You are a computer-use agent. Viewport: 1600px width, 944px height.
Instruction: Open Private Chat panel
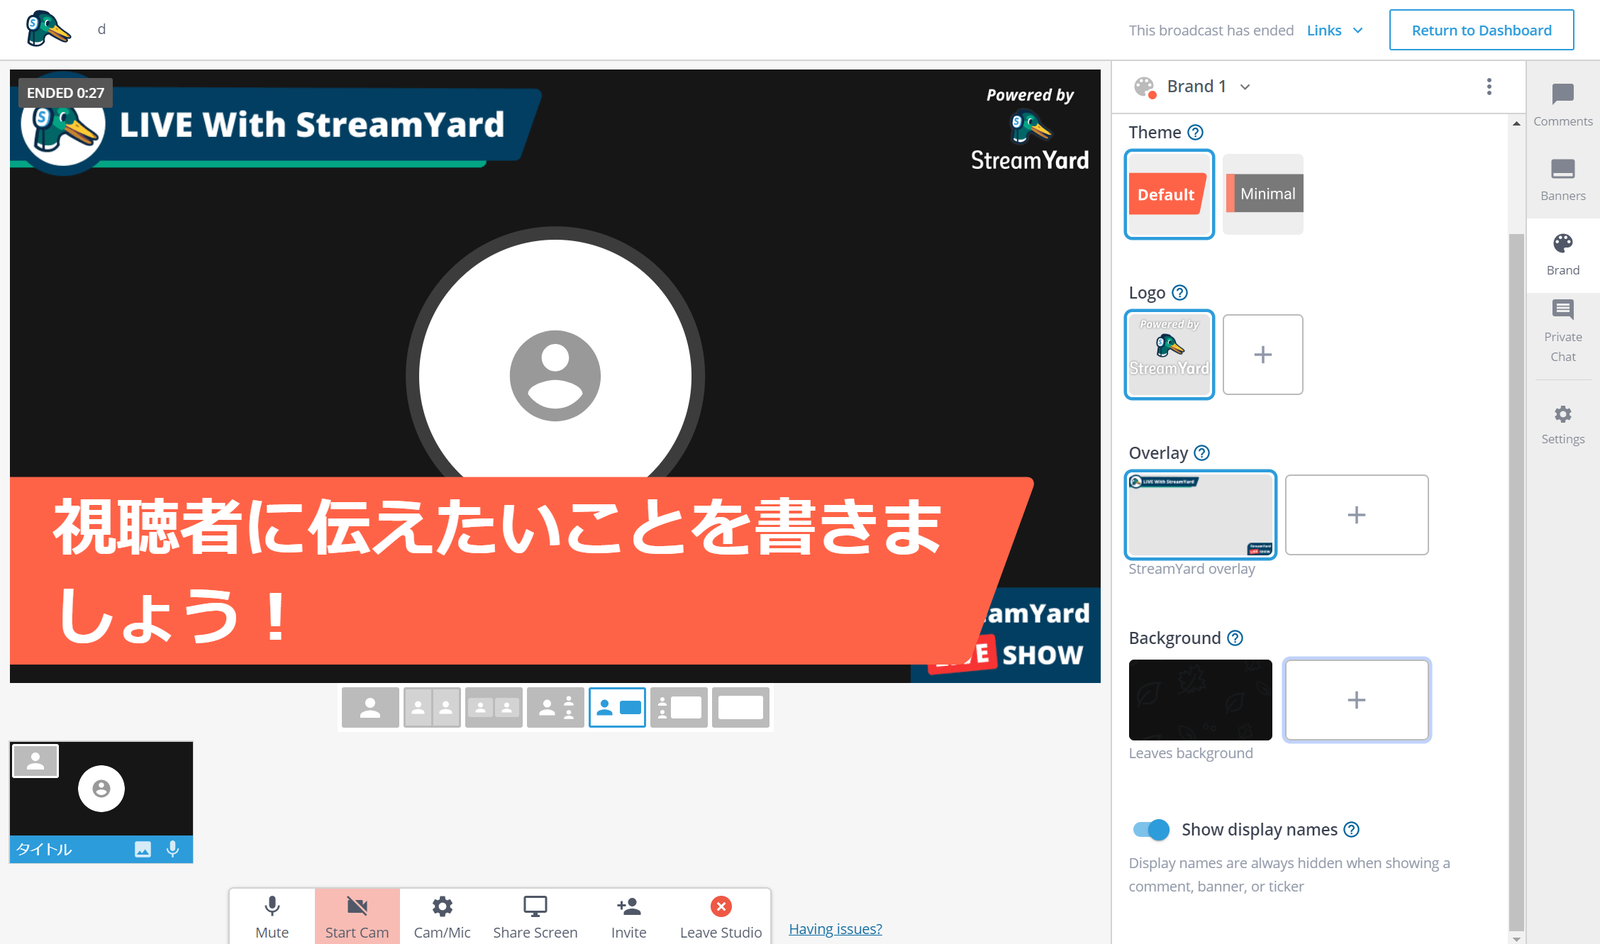click(1563, 330)
